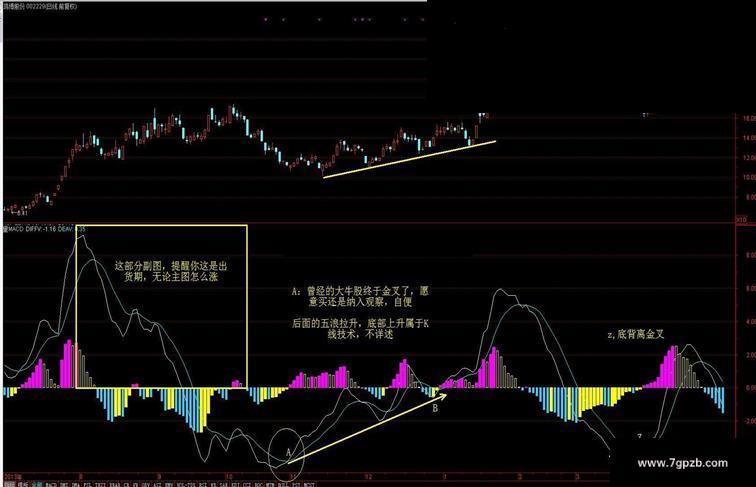Choose the ROC indicator tab
Viewport: 756px width, 487px height.
(259, 484)
